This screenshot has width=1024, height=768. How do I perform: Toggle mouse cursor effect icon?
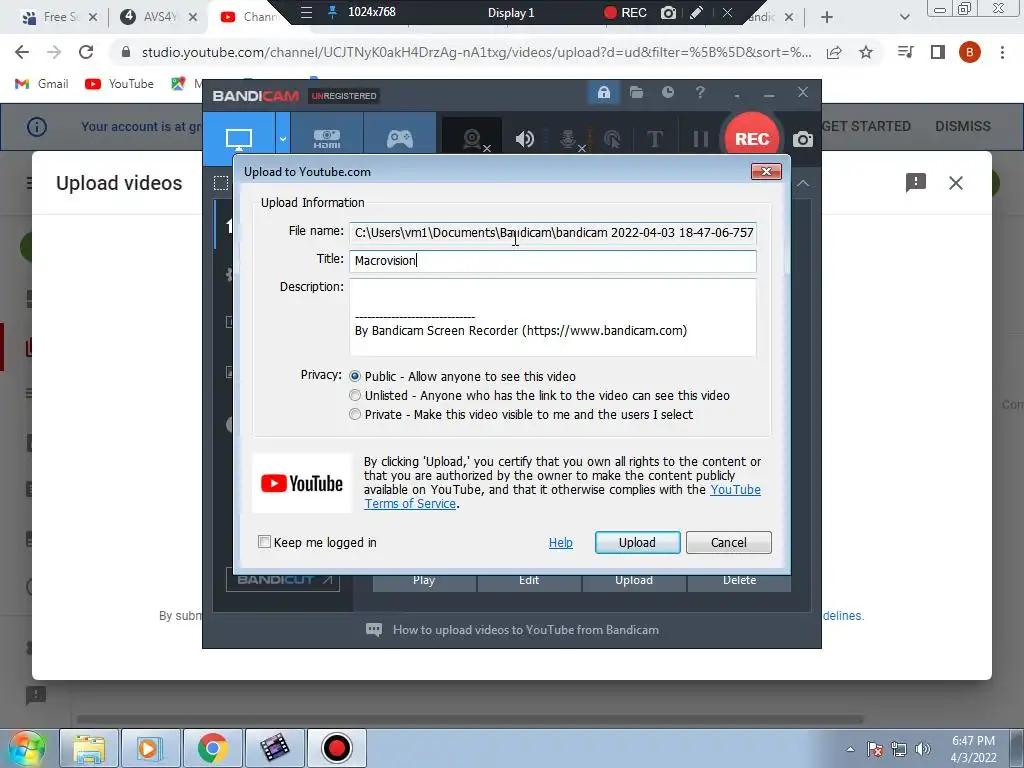tap(612, 138)
